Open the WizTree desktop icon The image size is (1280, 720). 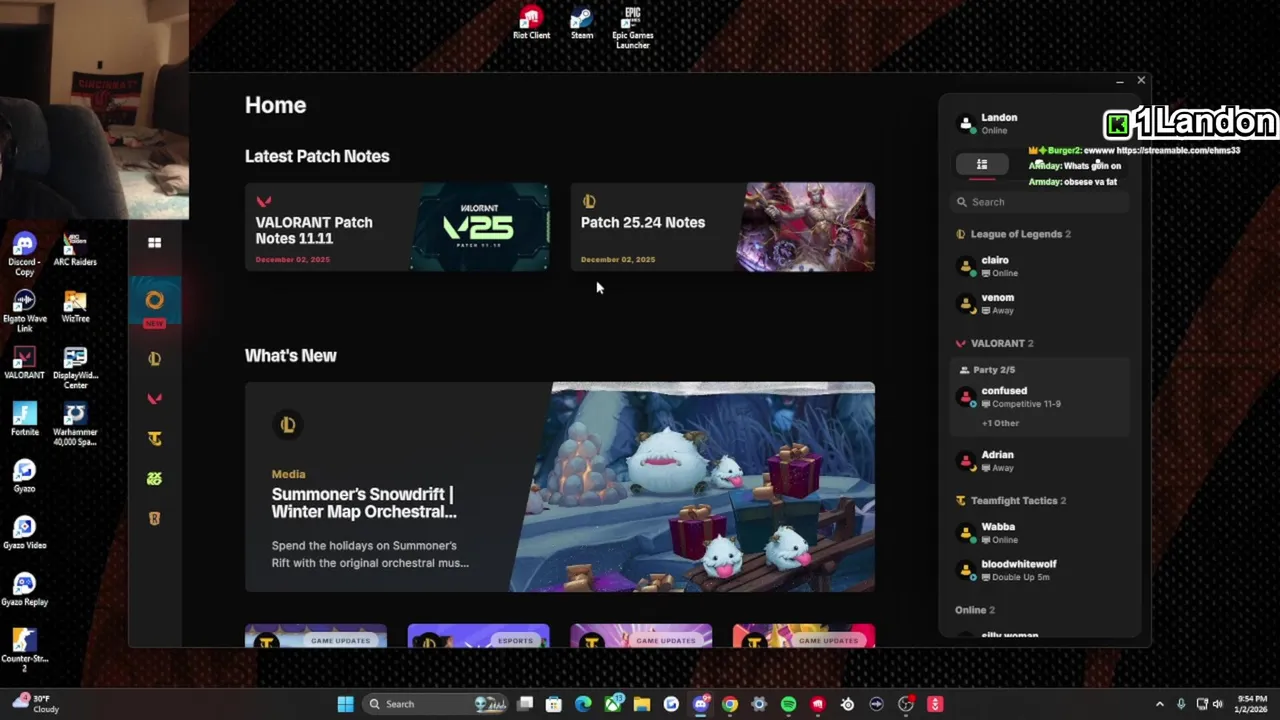(75, 307)
